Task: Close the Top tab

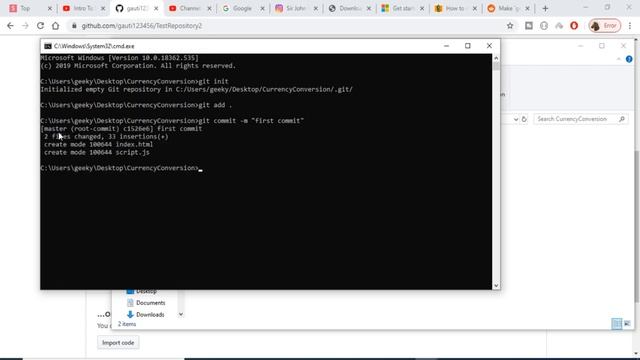Action: [50, 8]
